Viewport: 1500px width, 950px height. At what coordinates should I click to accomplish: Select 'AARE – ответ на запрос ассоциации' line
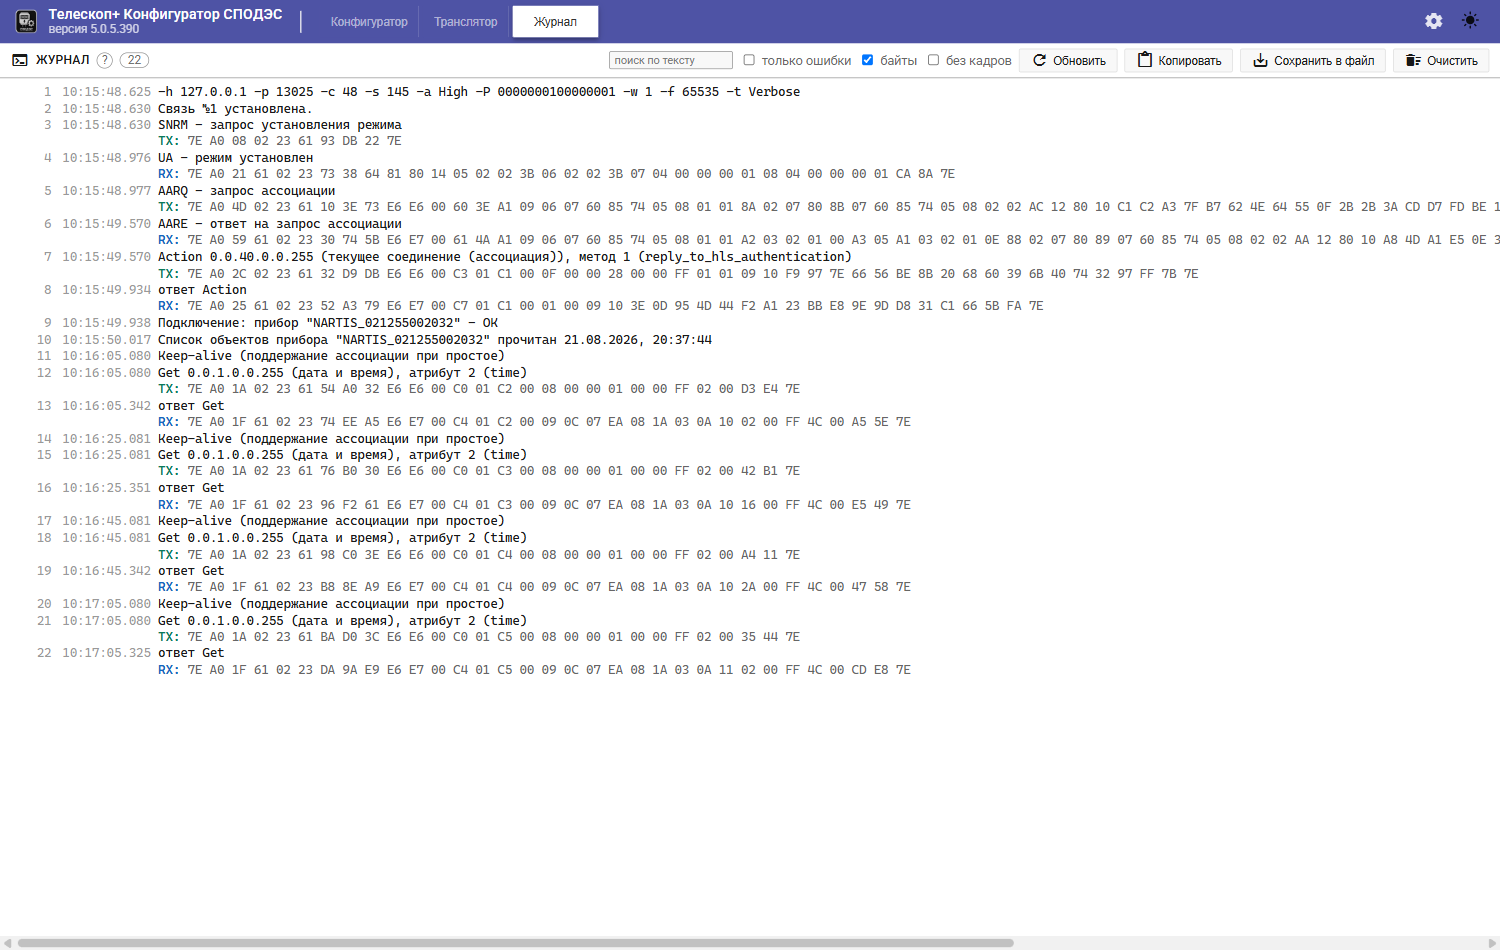tap(280, 224)
